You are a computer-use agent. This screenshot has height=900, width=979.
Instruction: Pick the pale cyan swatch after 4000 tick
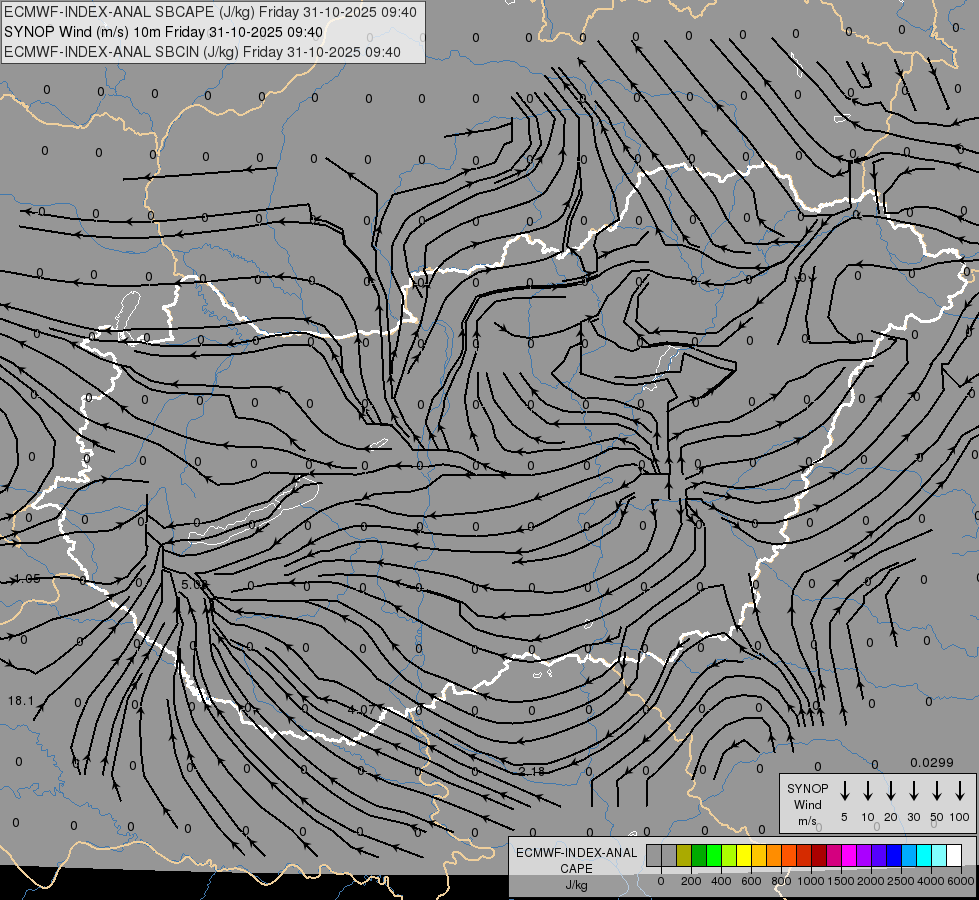(x=938, y=855)
